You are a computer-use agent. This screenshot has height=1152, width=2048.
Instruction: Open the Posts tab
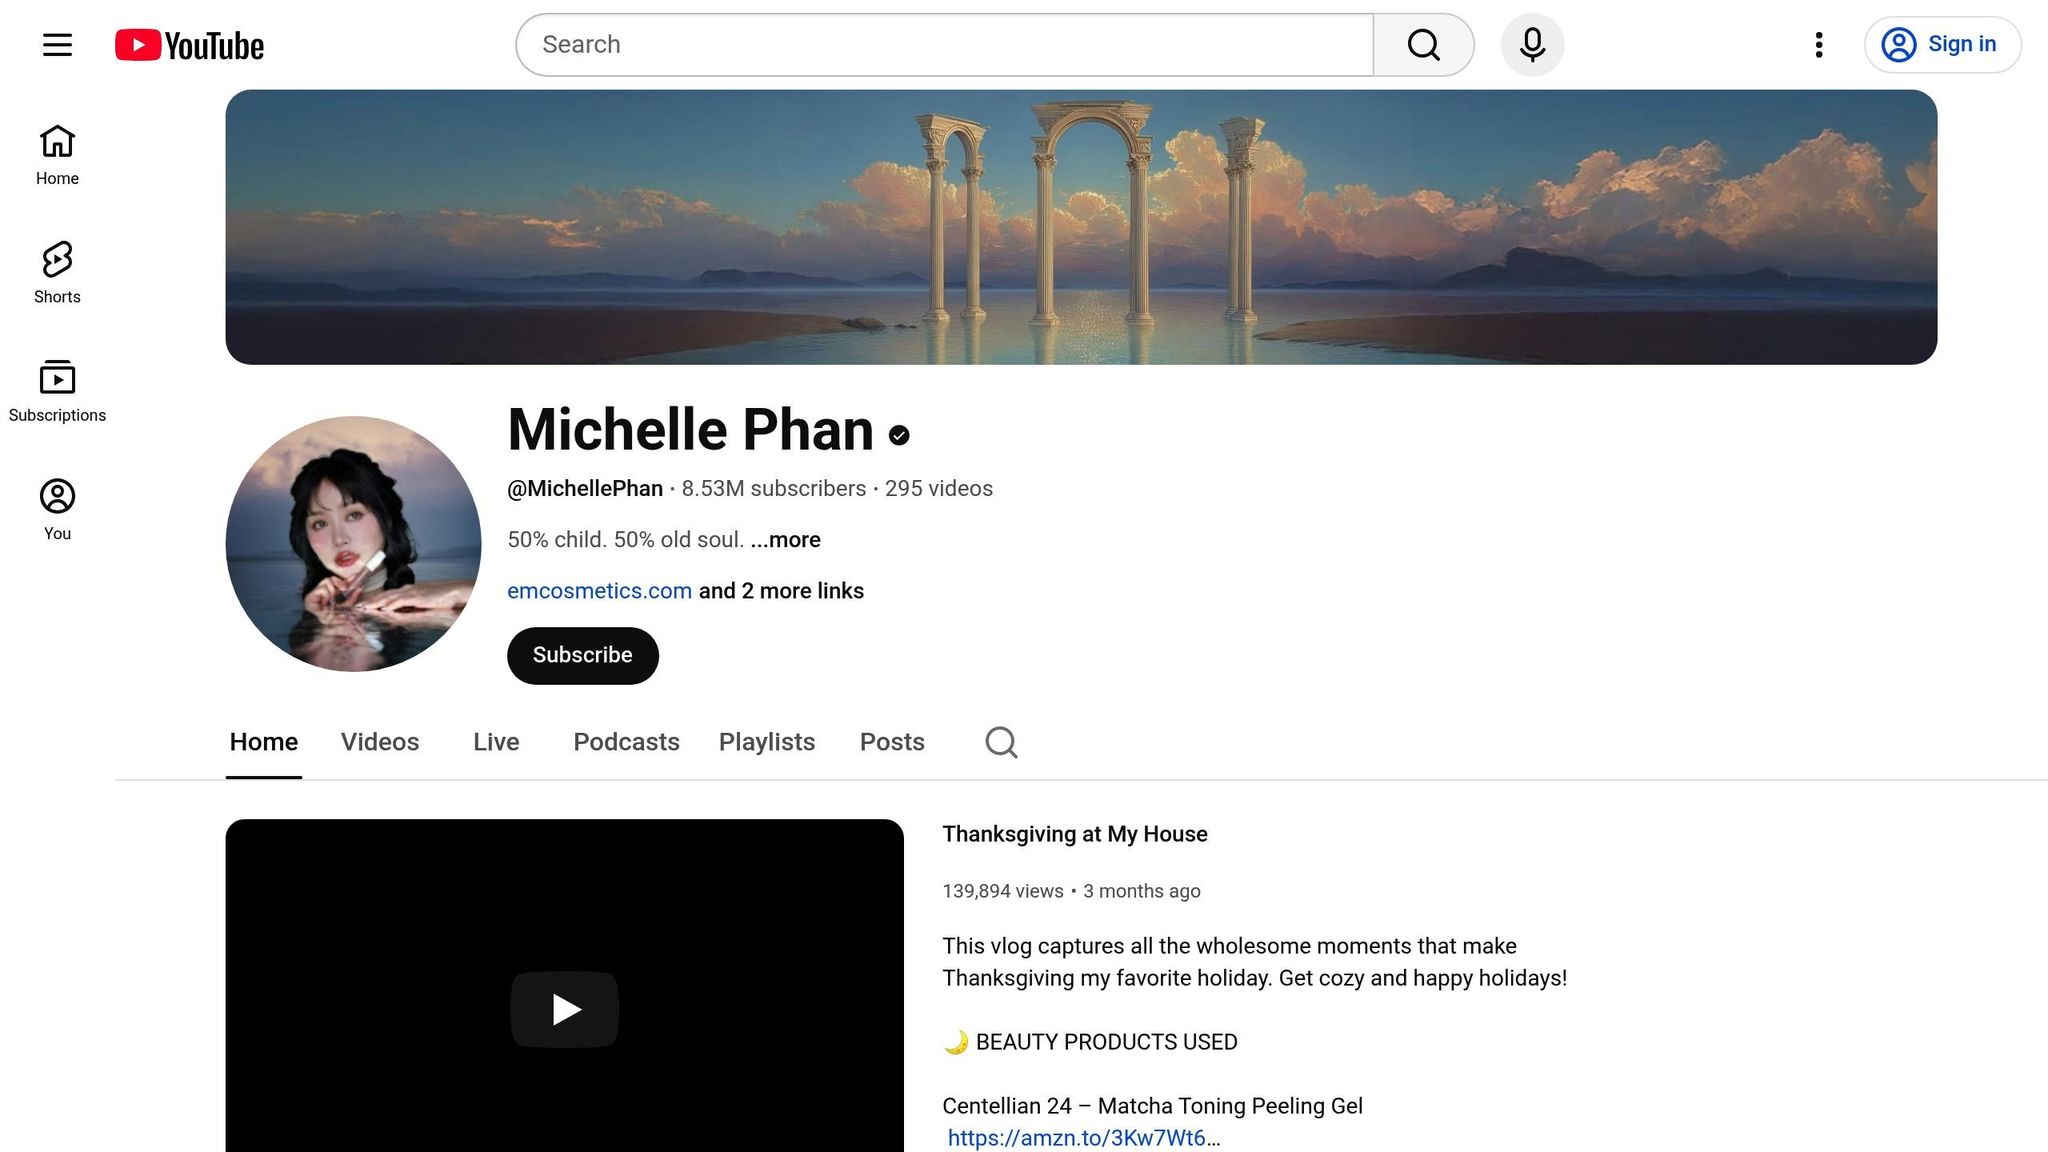tap(891, 742)
